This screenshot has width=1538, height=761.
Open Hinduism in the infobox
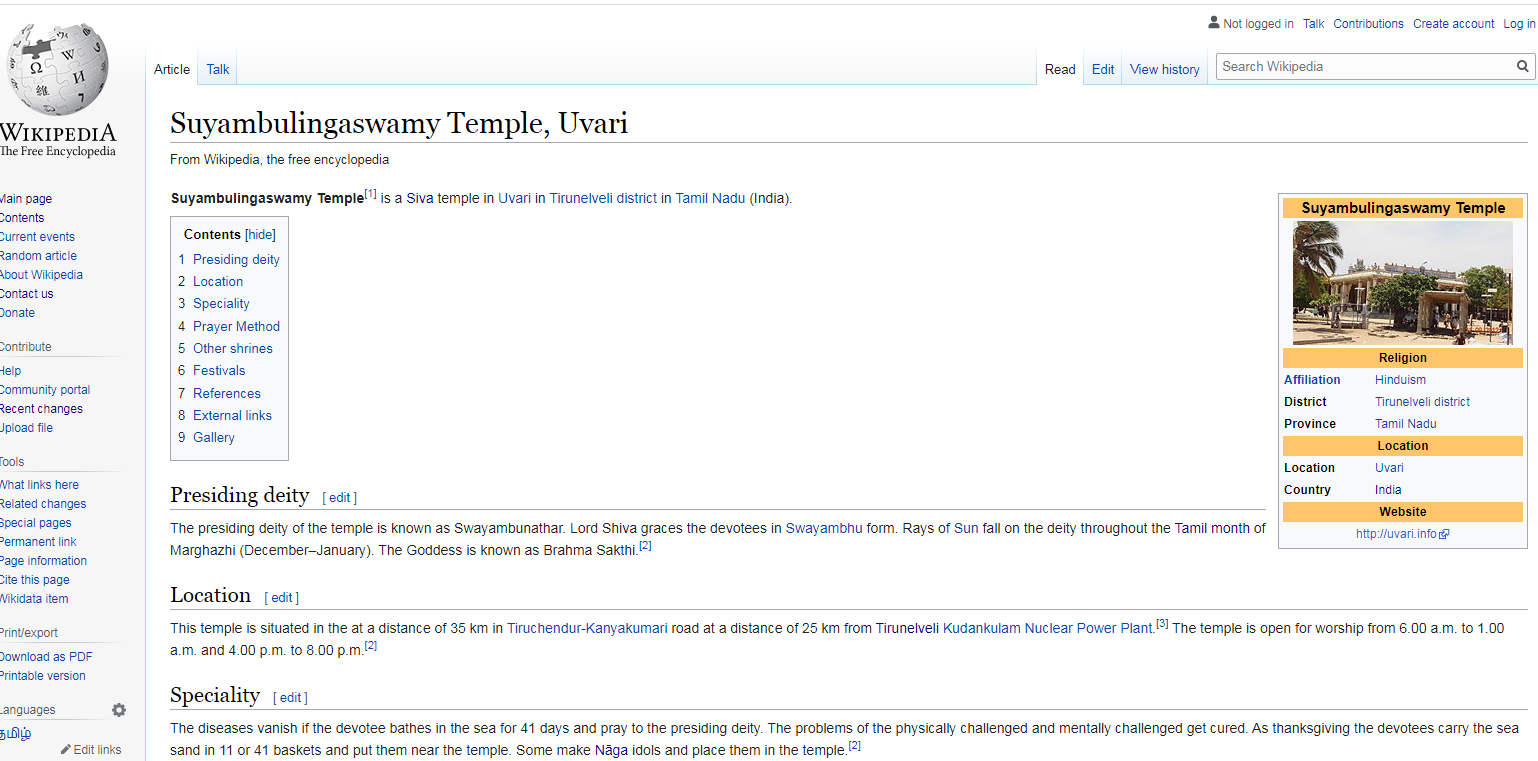[x=1400, y=380]
